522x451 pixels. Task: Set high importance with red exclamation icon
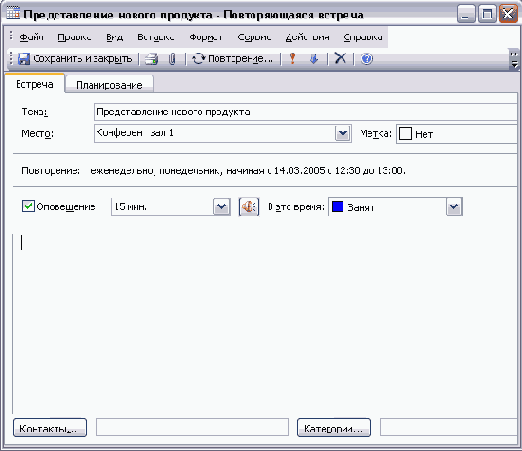pyautogui.click(x=293, y=59)
